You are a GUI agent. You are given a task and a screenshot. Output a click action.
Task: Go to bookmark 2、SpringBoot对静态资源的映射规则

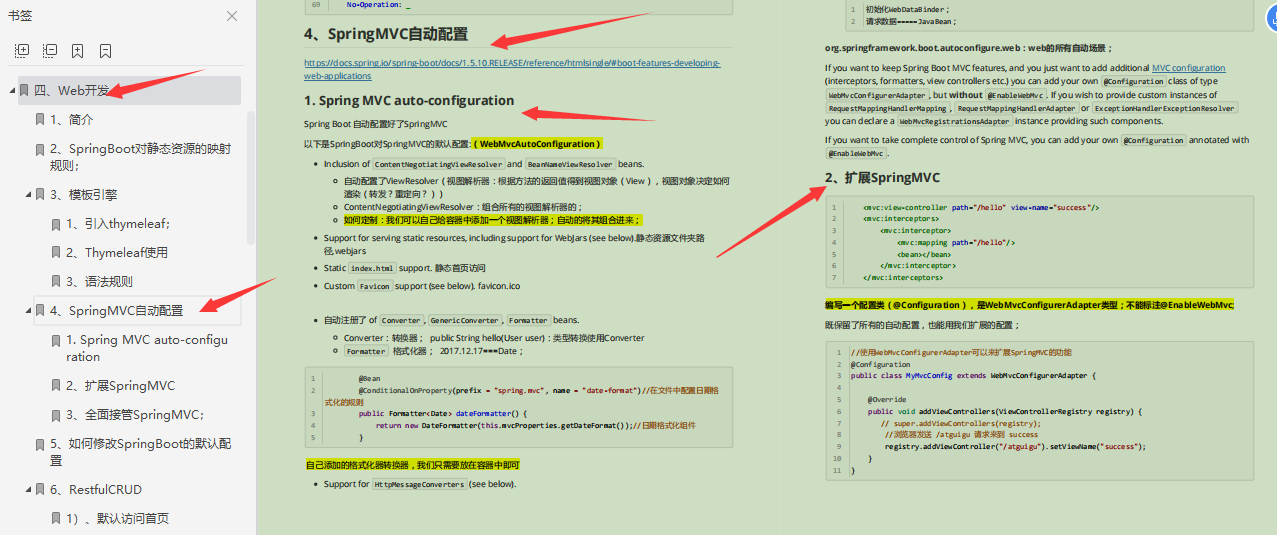(x=140, y=157)
